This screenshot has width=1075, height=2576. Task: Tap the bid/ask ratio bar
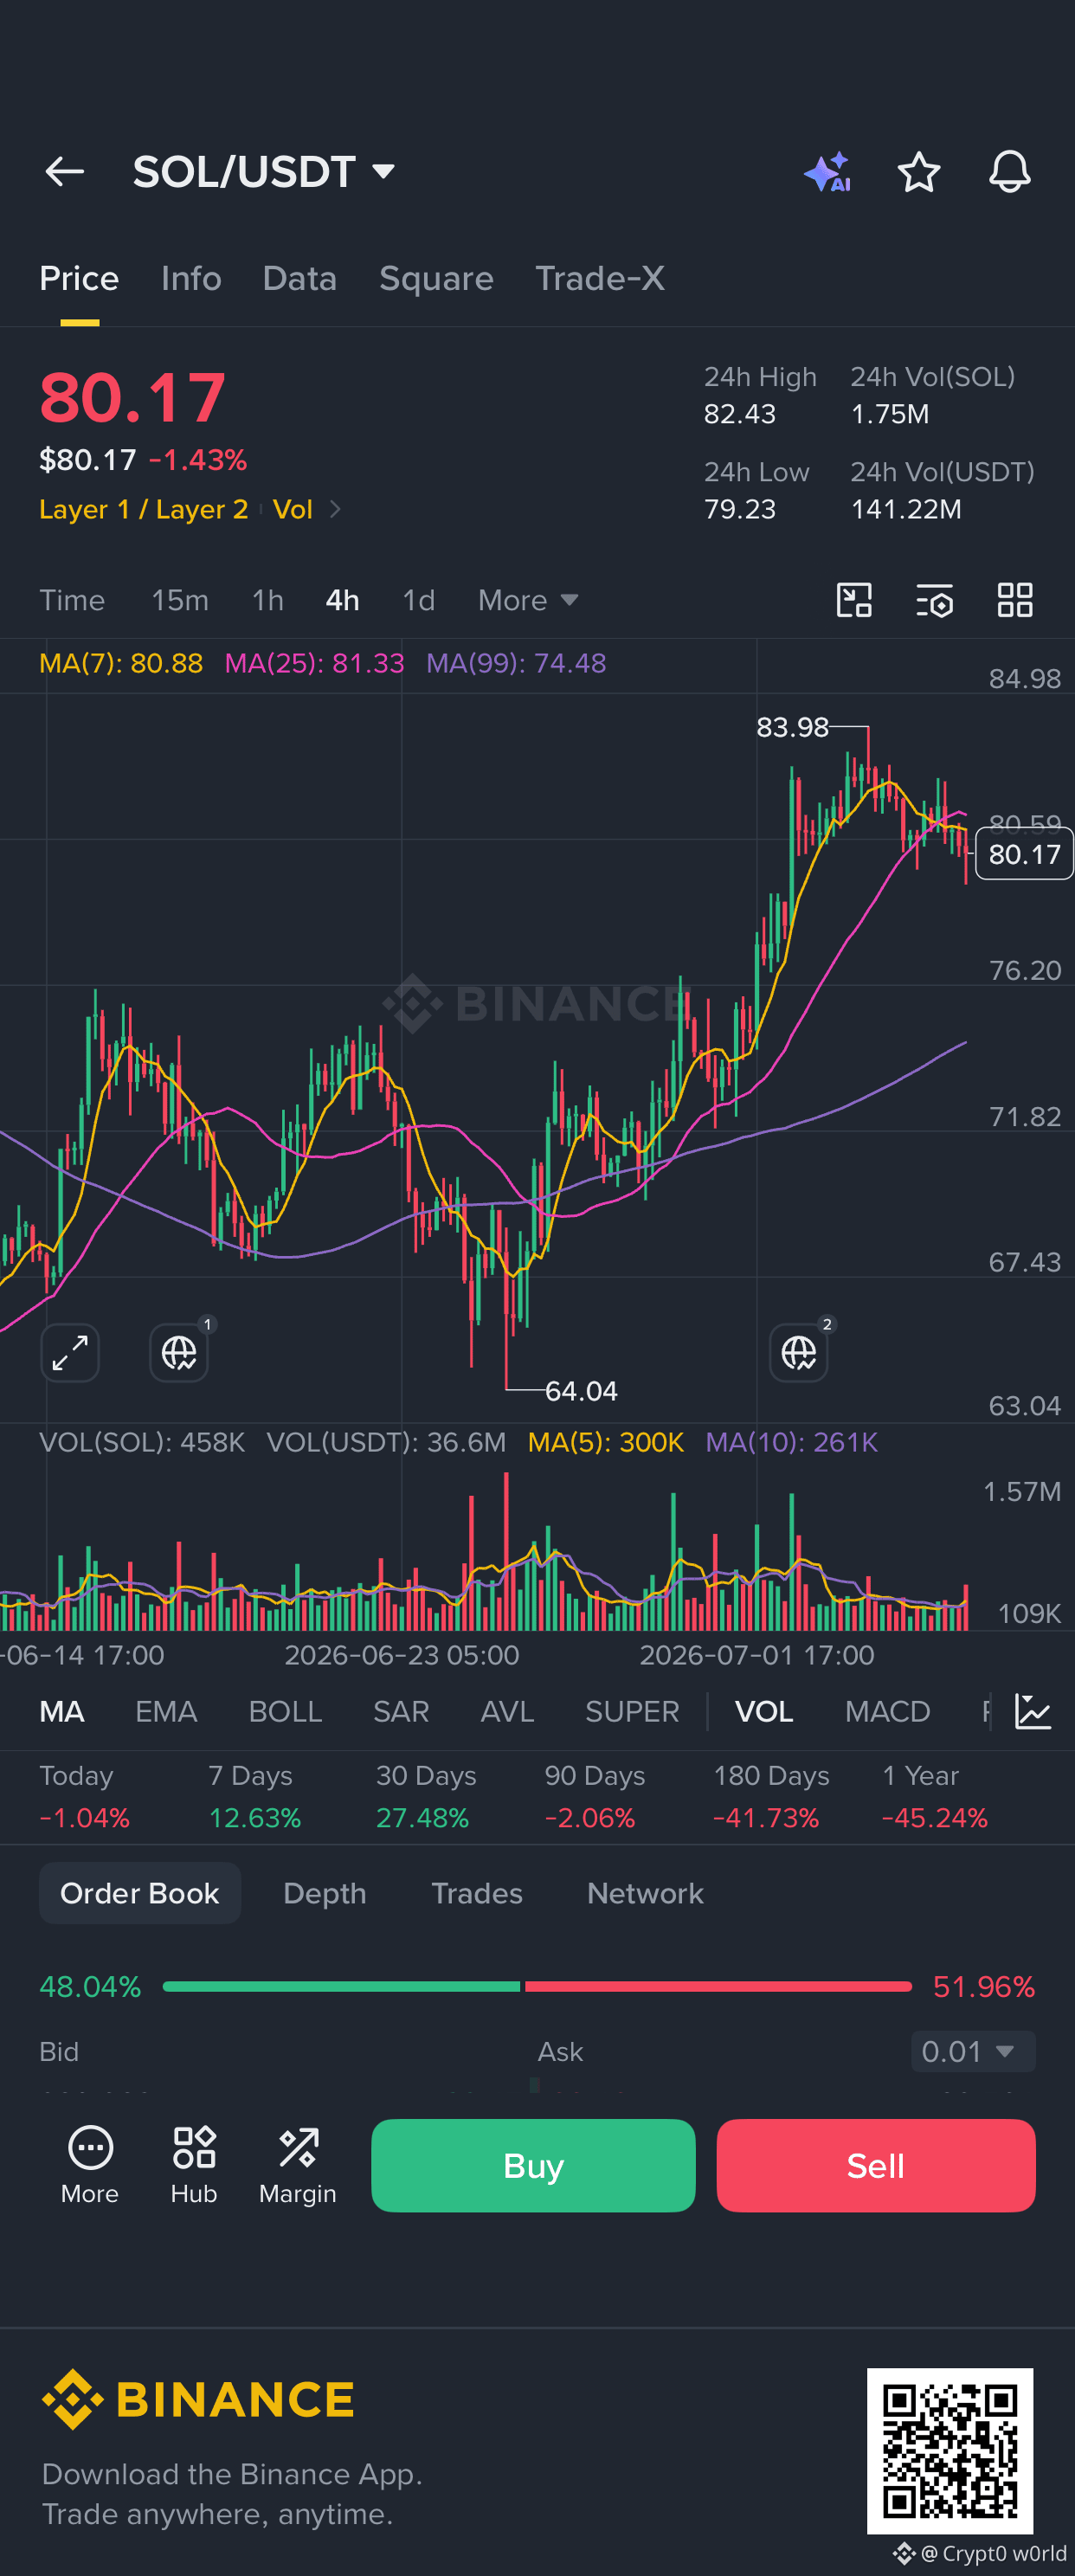(537, 1986)
